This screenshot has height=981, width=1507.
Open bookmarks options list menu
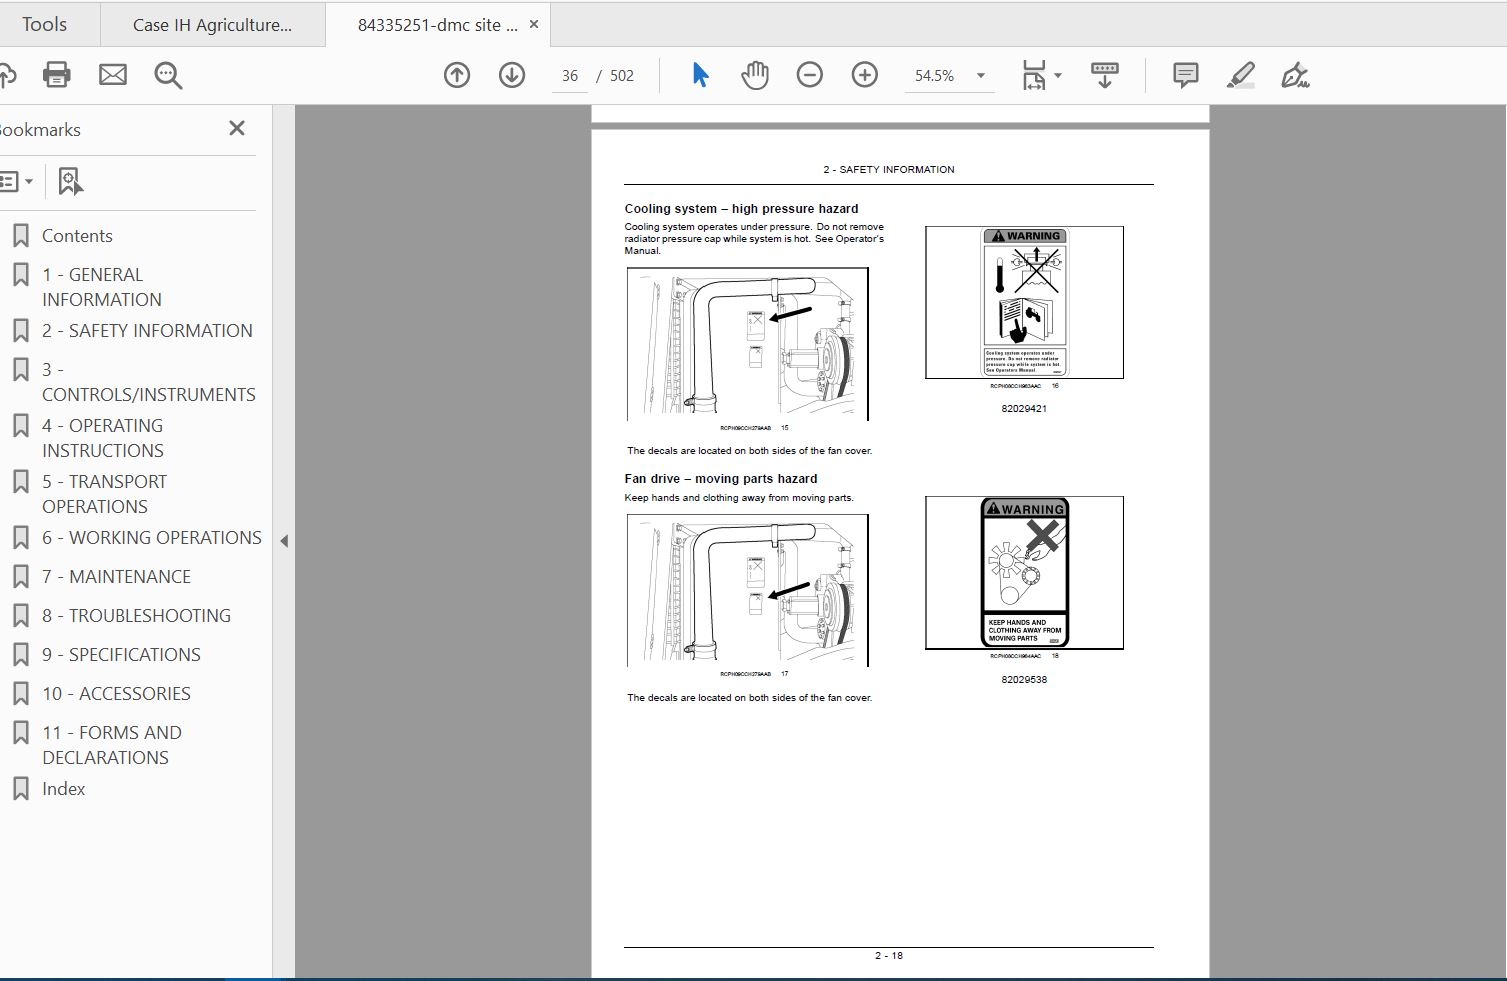coord(16,181)
